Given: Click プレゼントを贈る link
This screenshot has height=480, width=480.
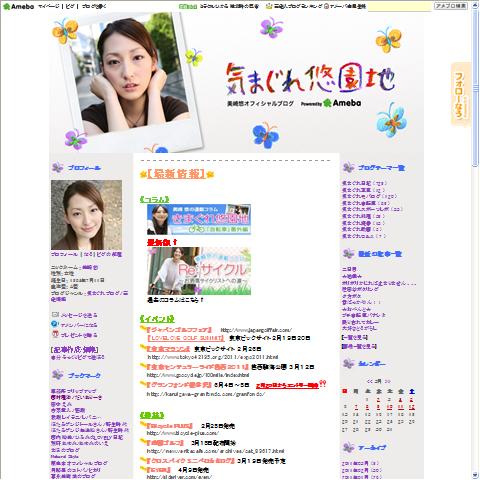Looking at the screenshot, I should click(x=79, y=335).
